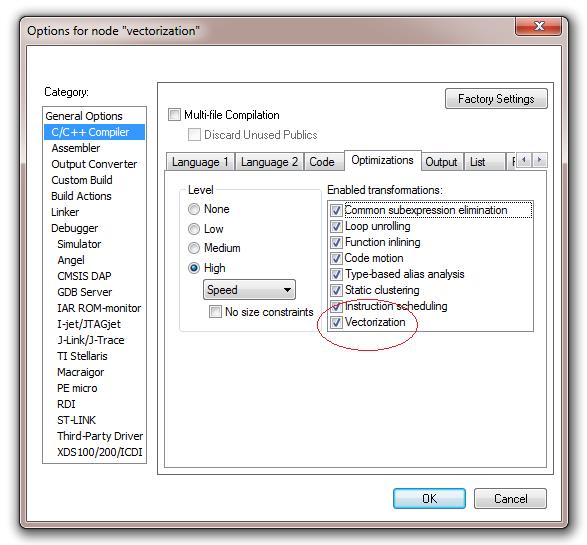Close the Options dialog window
The height and width of the screenshot is (545, 587).
pyautogui.click(x=538, y=26)
